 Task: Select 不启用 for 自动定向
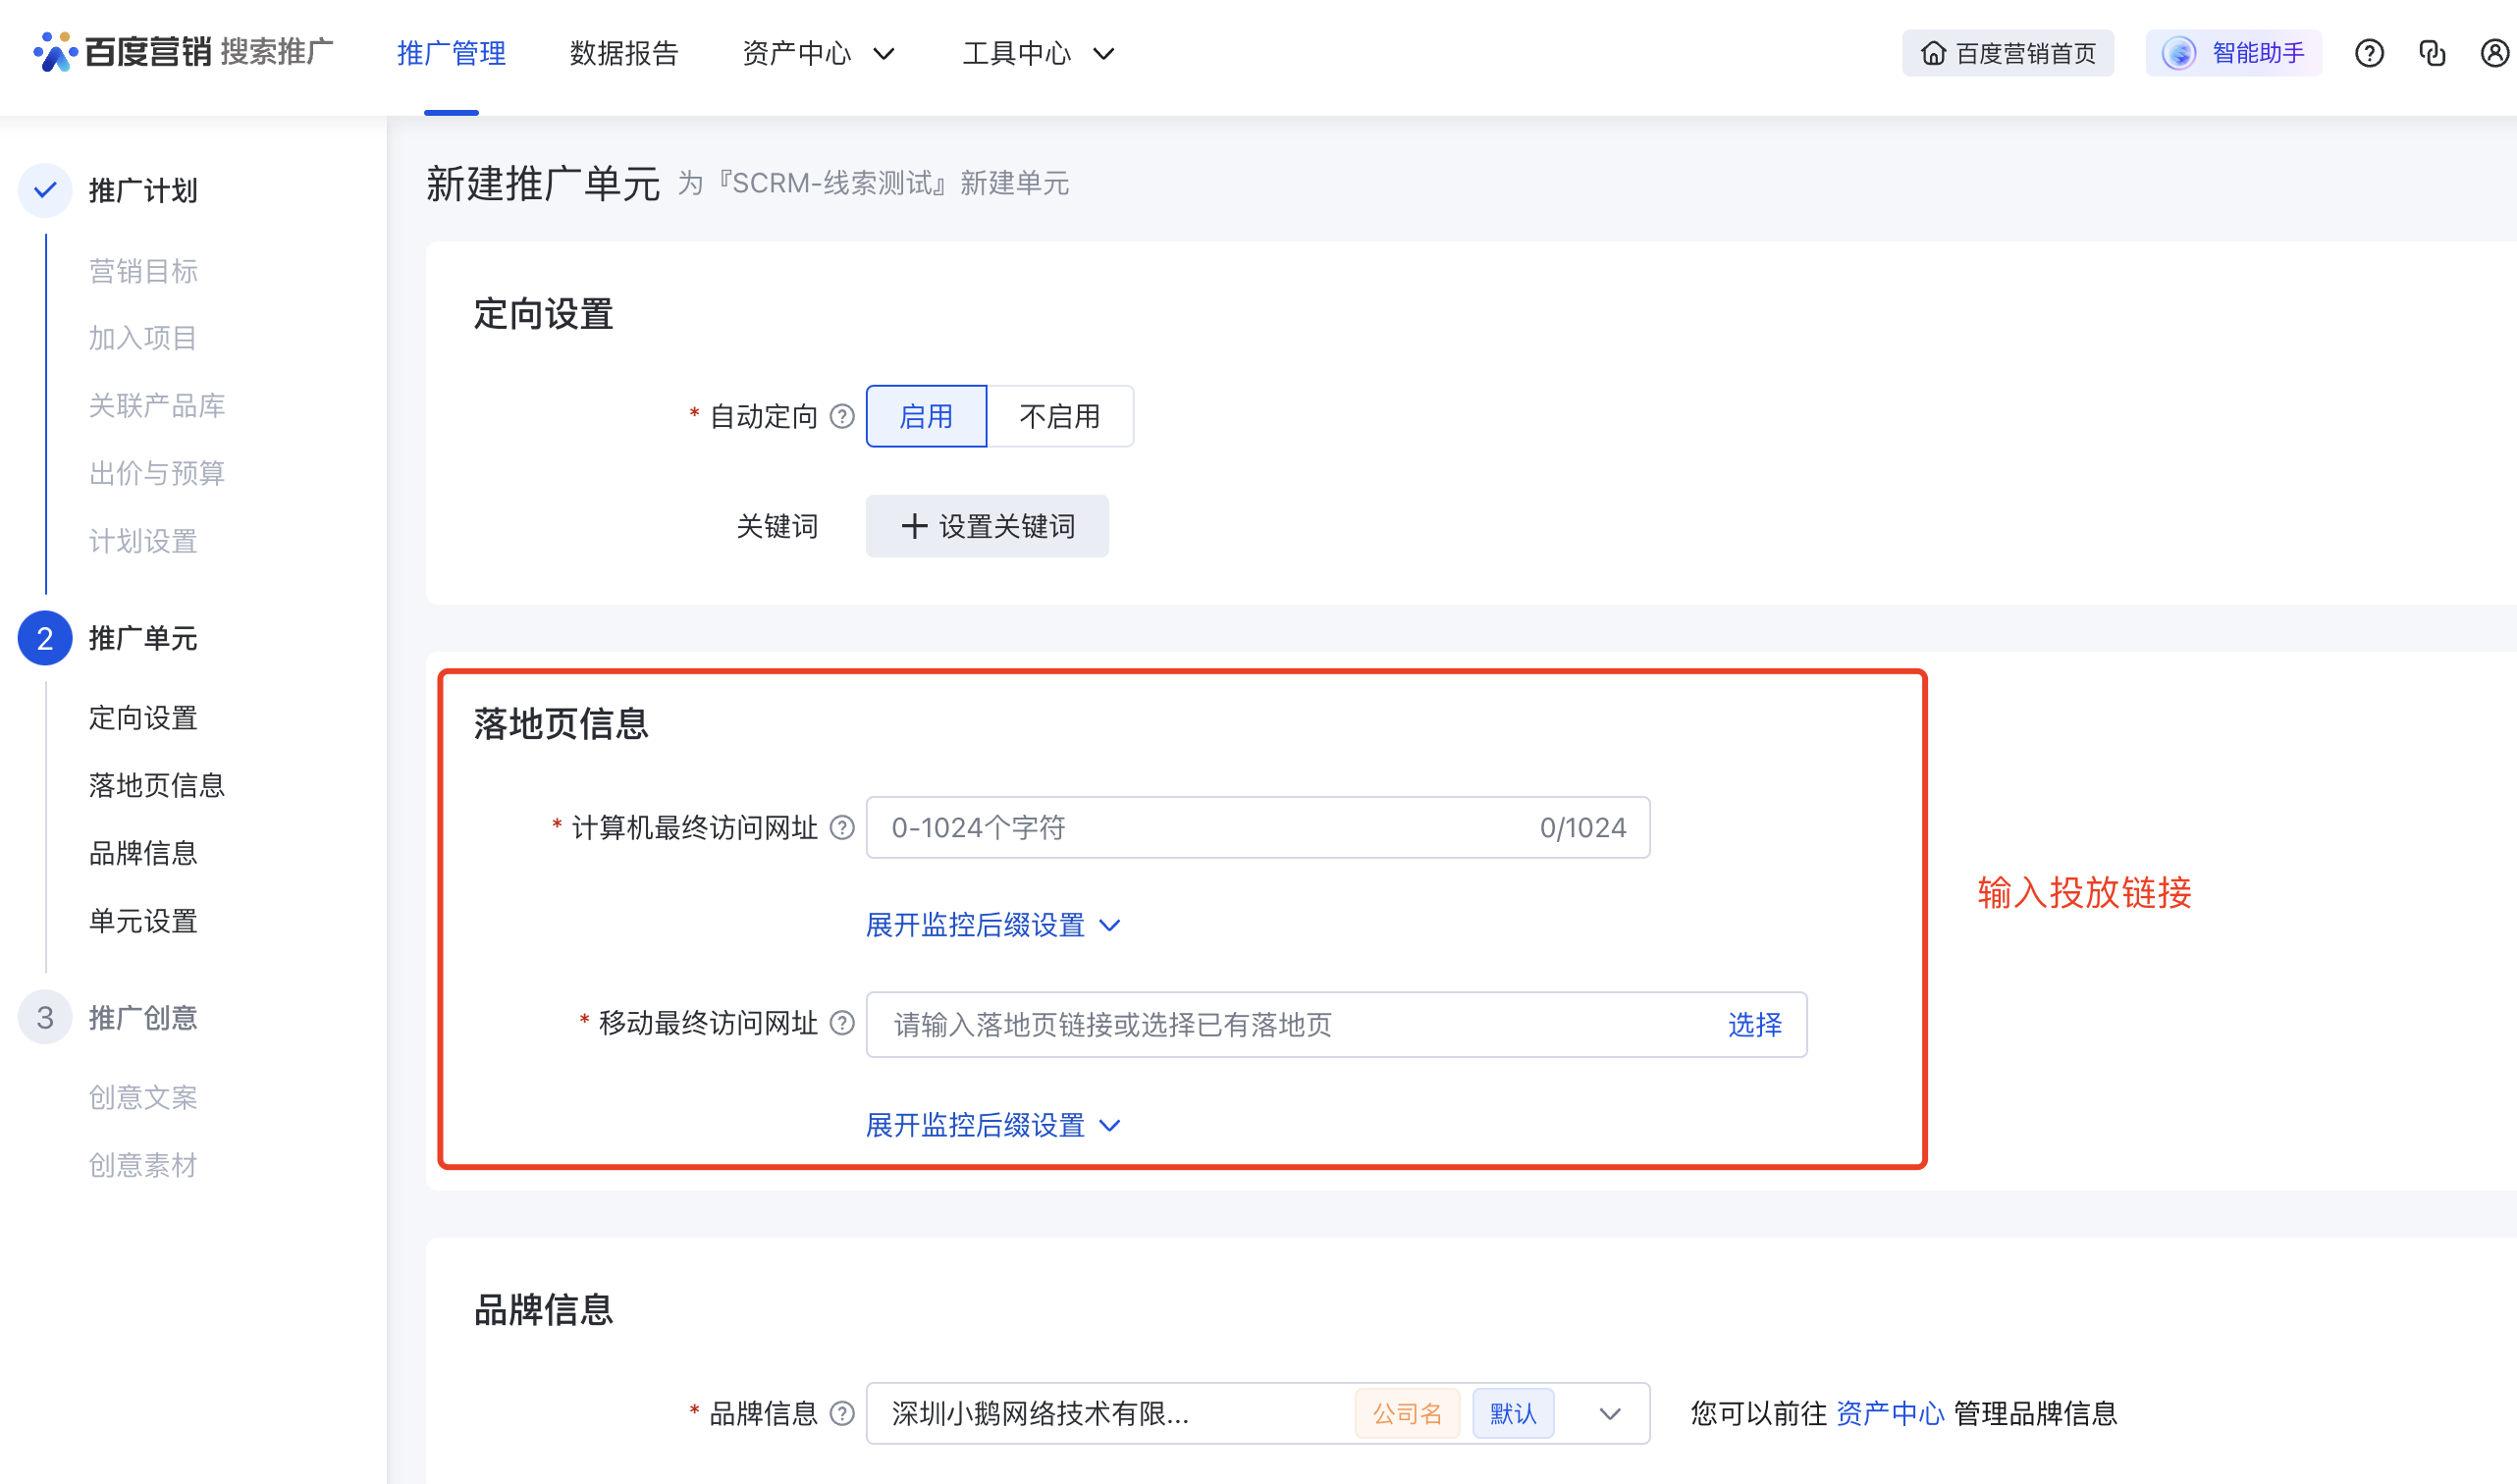pyautogui.click(x=1060, y=416)
